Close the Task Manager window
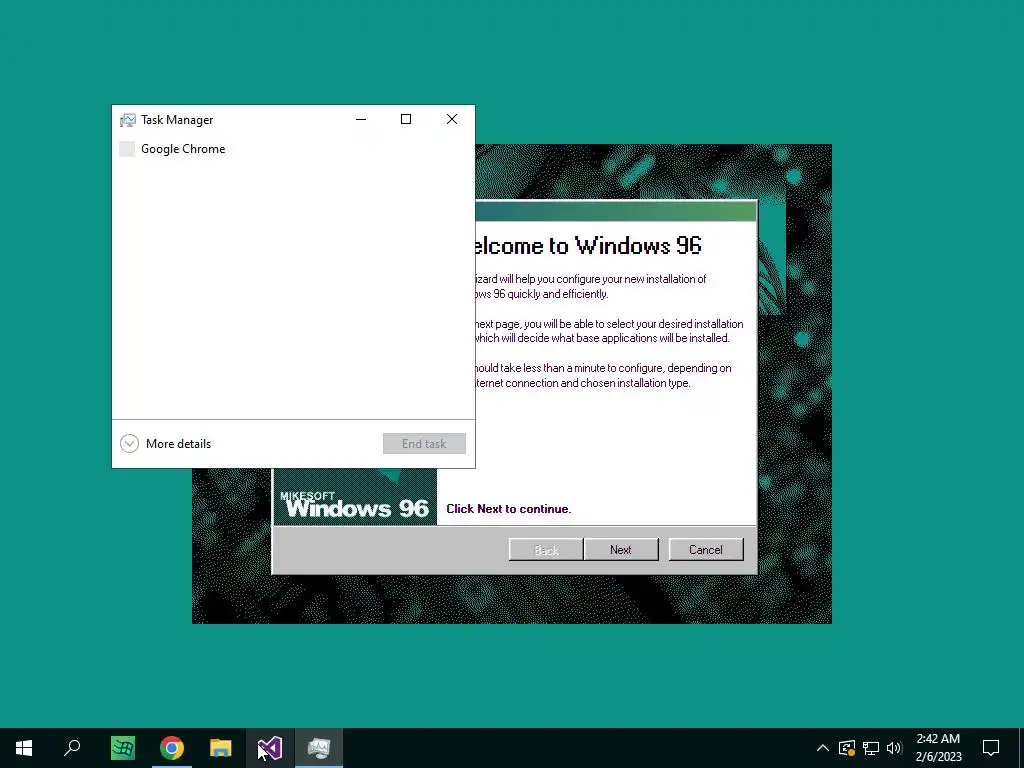This screenshot has height=768, width=1024. [452, 120]
